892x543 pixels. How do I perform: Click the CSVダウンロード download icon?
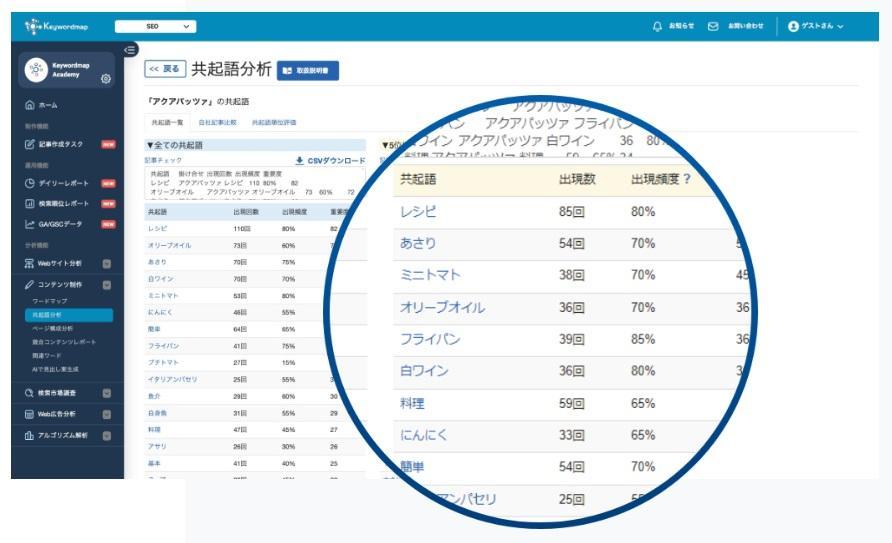click(299, 161)
